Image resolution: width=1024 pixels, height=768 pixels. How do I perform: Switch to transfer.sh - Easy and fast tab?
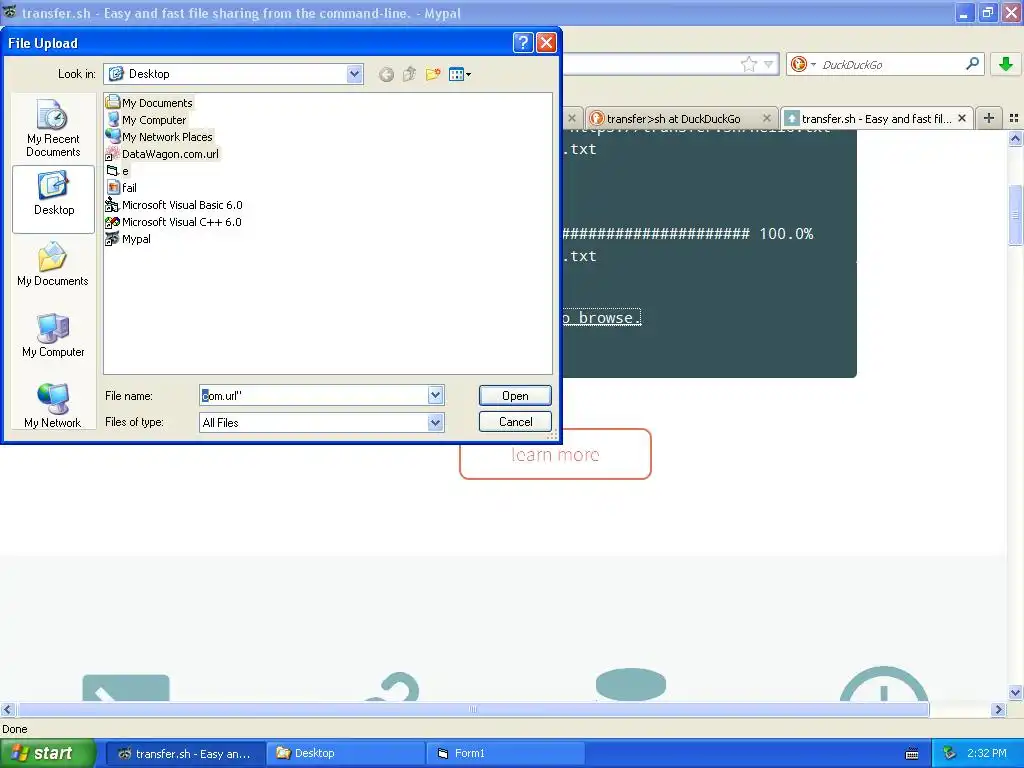pos(876,119)
